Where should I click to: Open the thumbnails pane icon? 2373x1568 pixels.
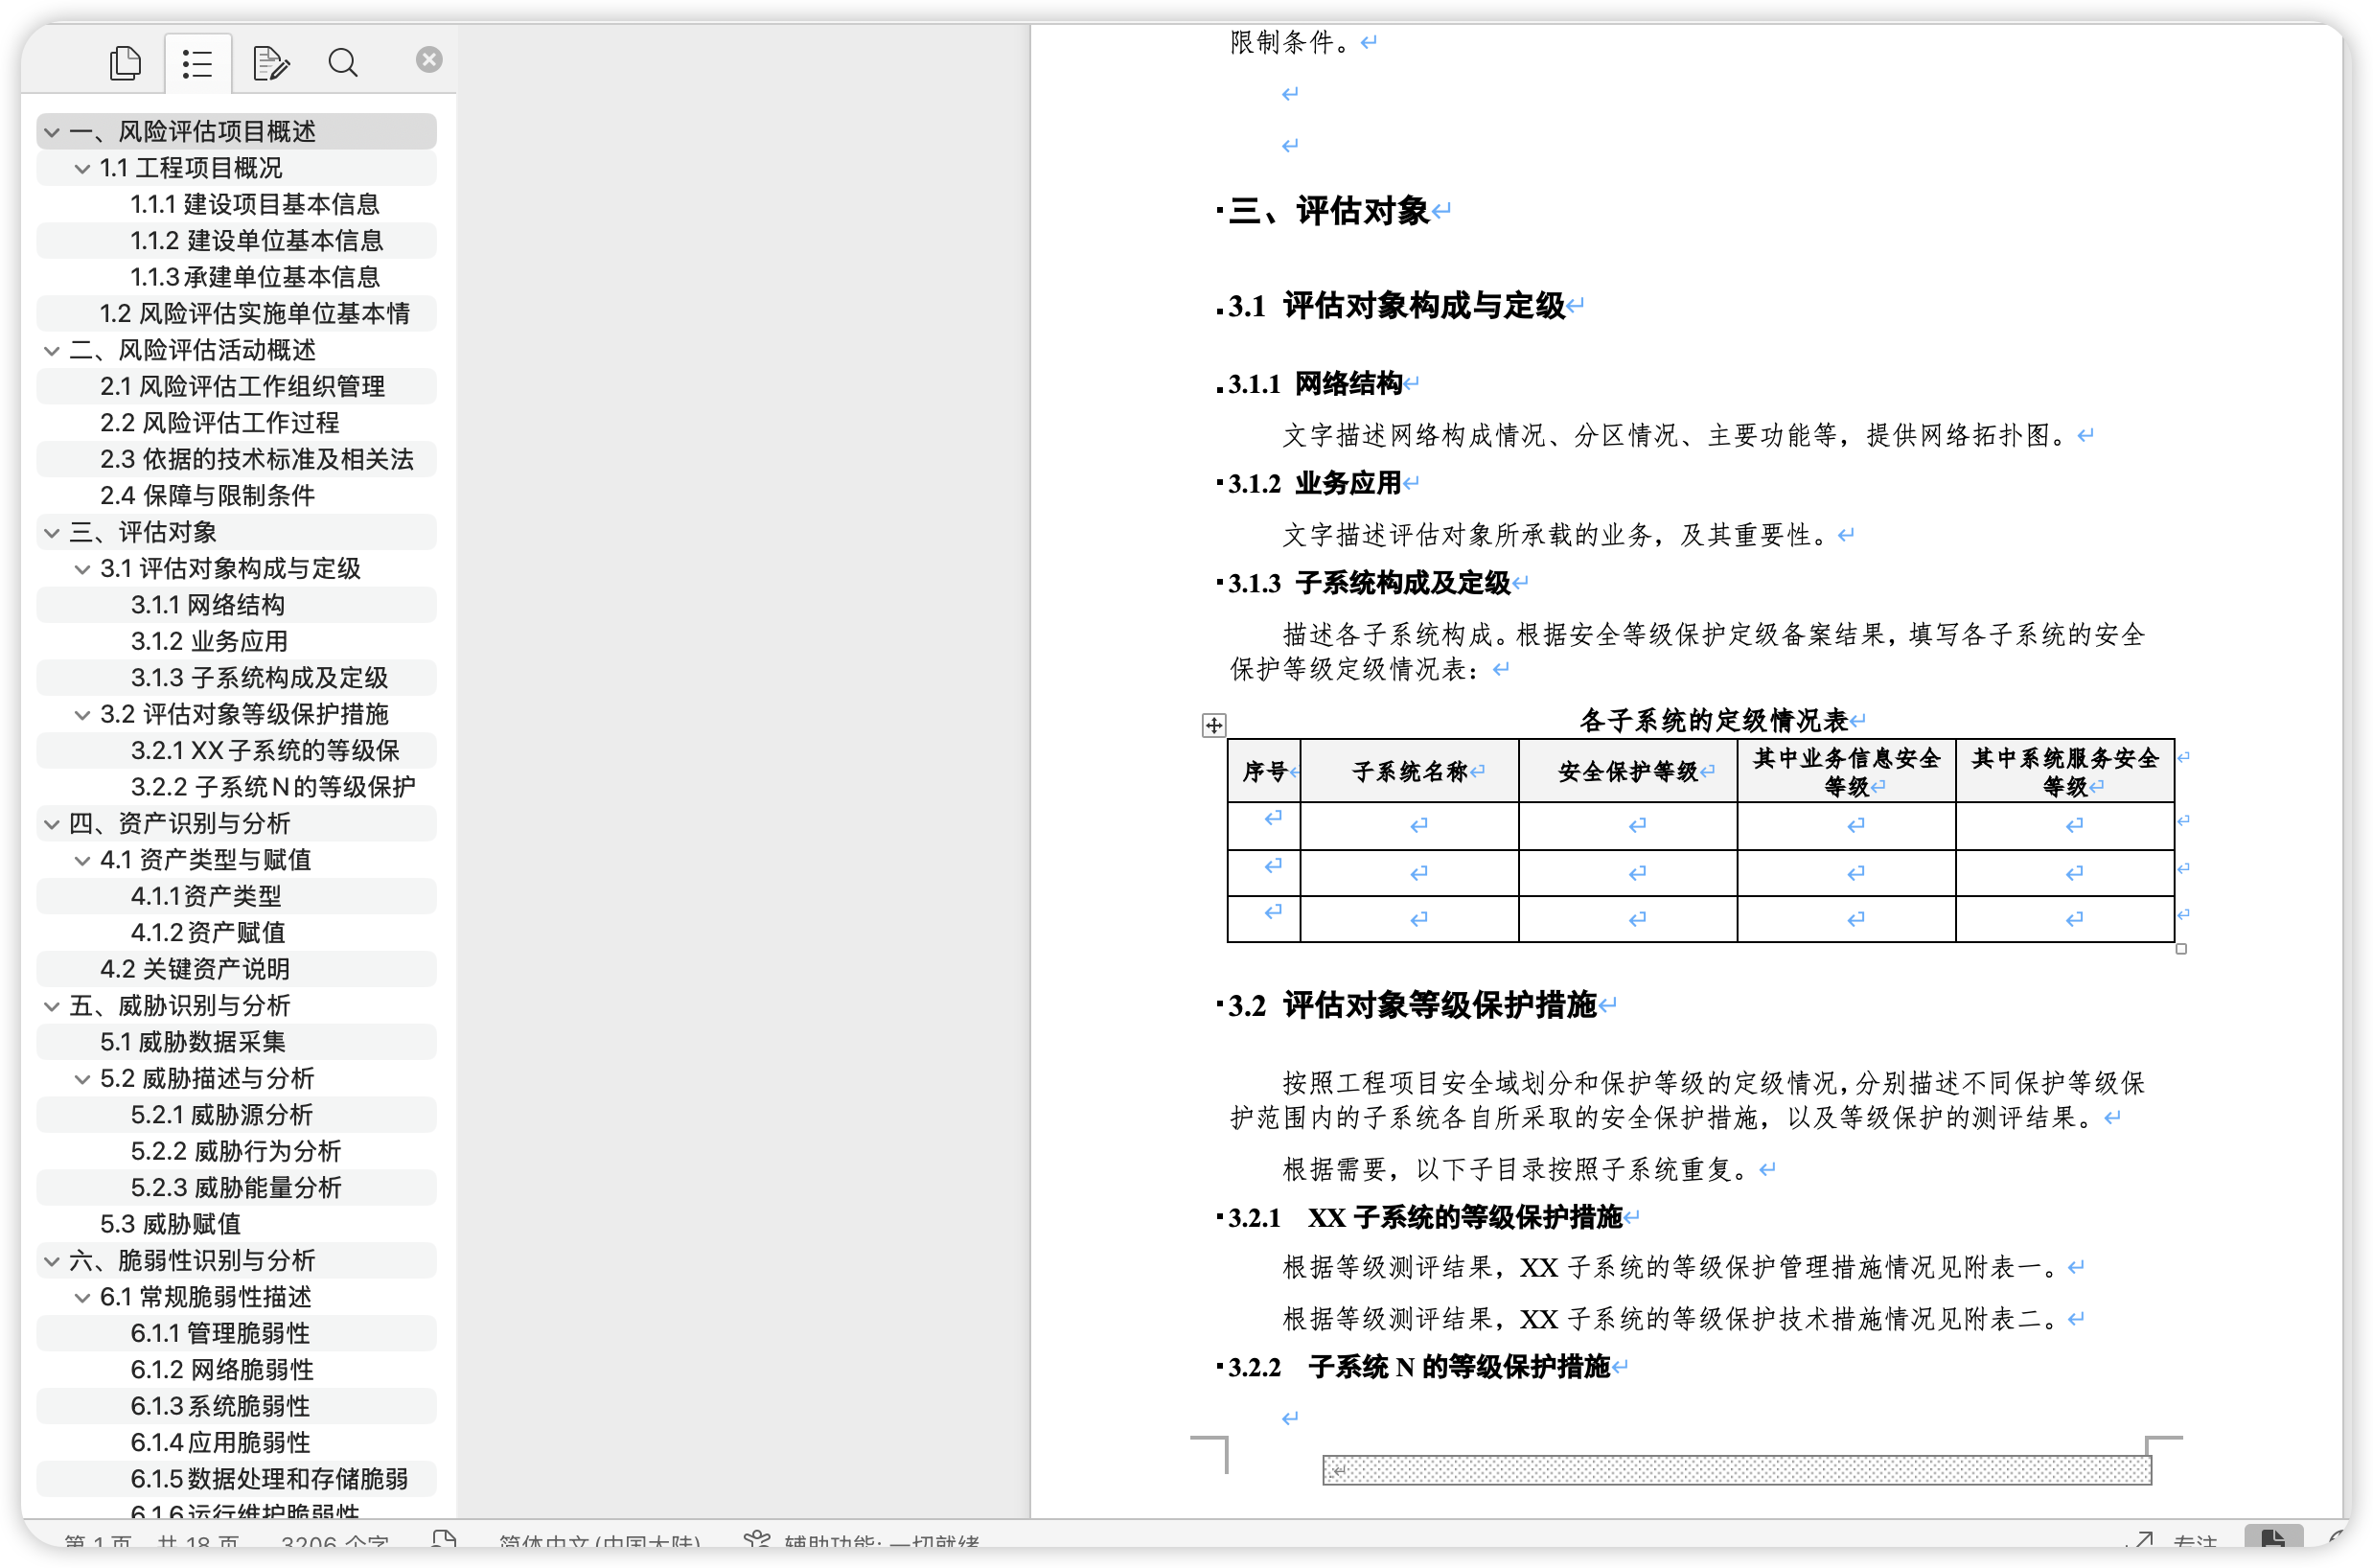tap(125, 63)
